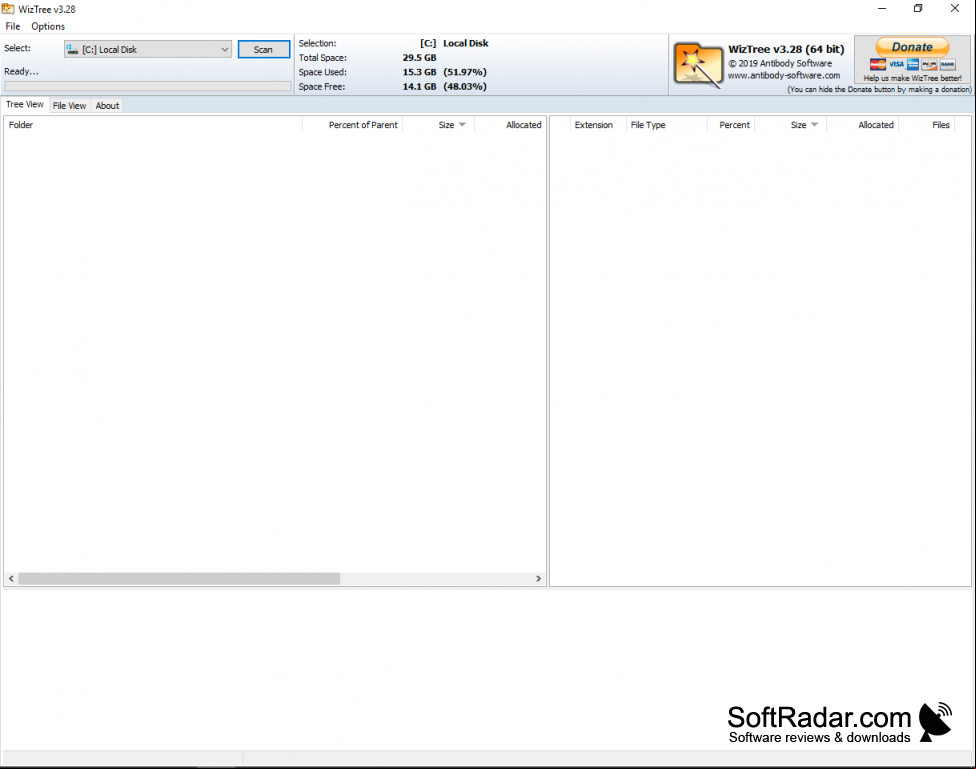Click the drive icon in Select box
The width and height of the screenshot is (976, 769).
coord(72,49)
